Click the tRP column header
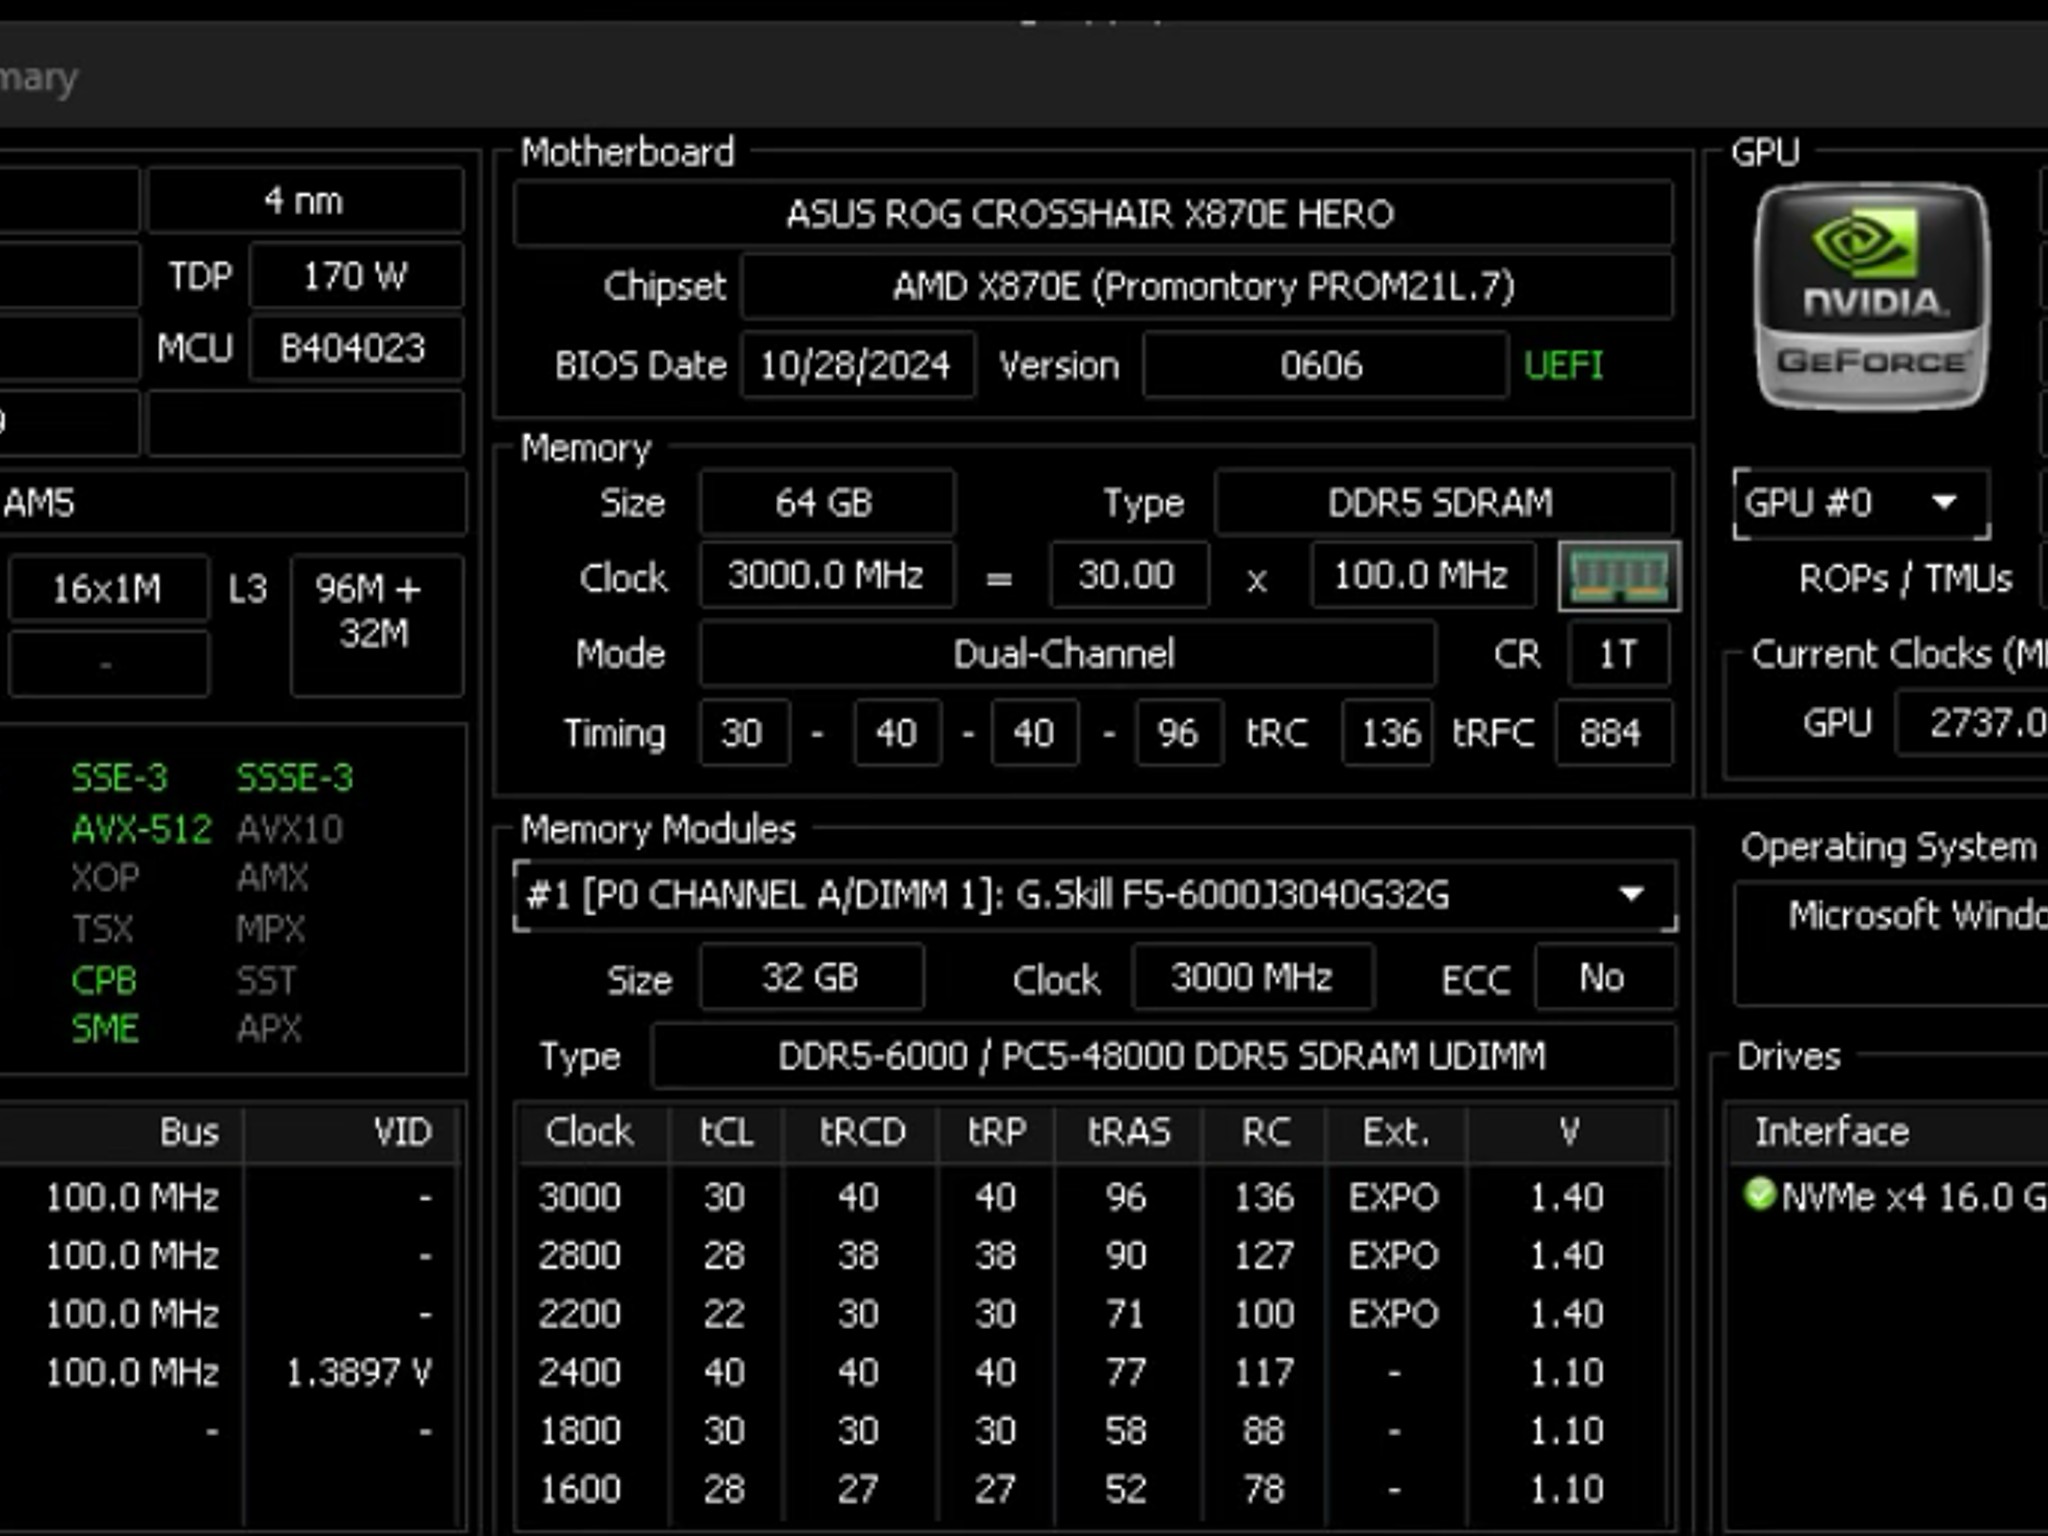The image size is (2048, 1536). (x=996, y=1133)
